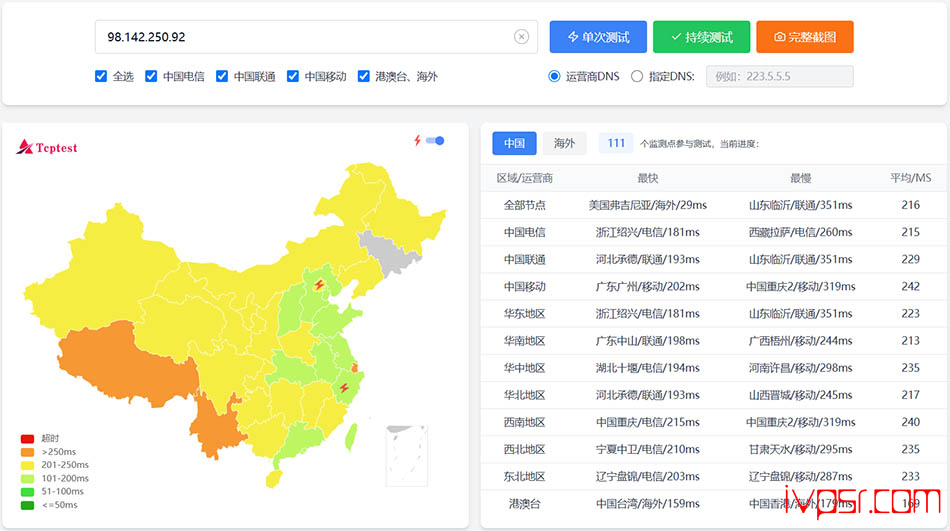Click the lightning icon beside map toggle
The image size is (950, 531).
[417, 141]
